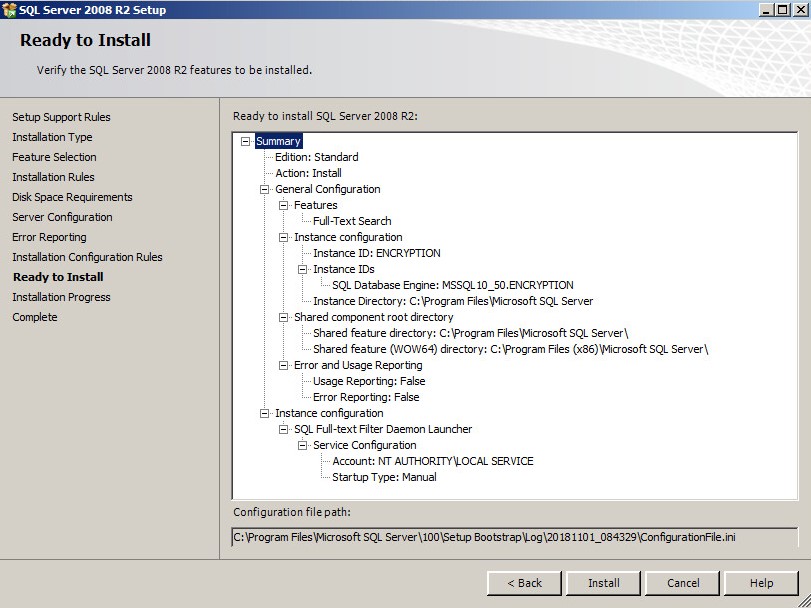This screenshot has height=608, width=811.
Task: Select the Disk Space Requirements step
Action: (x=72, y=197)
